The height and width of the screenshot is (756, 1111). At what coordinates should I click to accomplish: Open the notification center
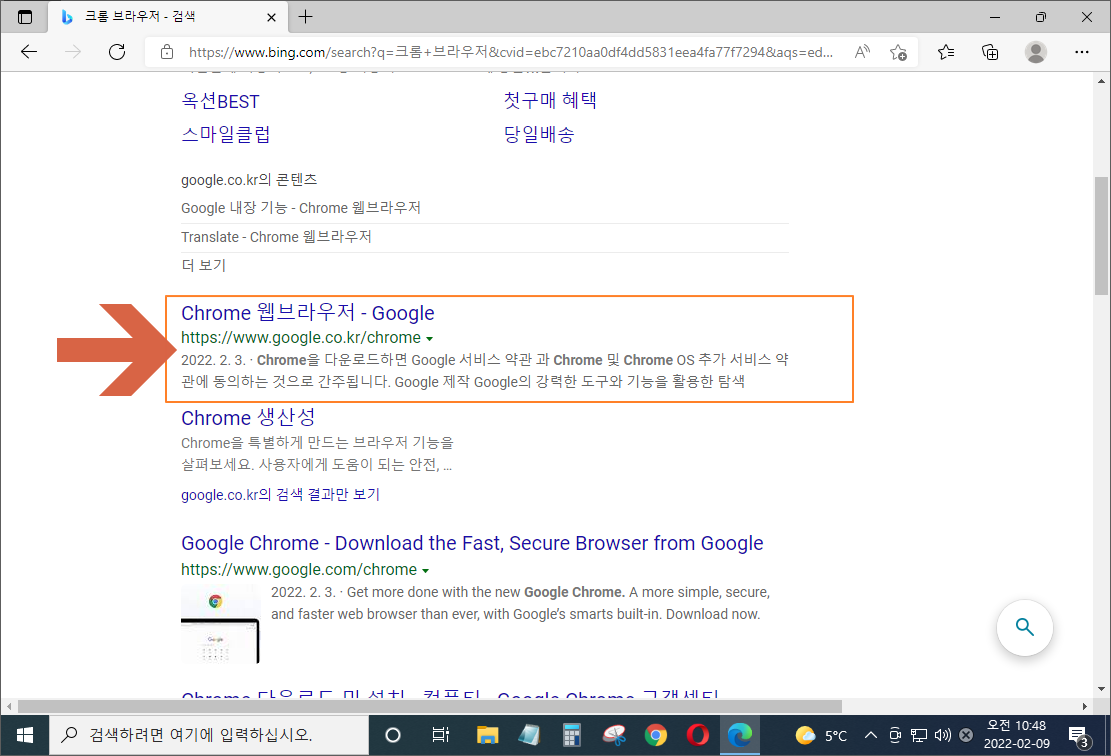[1079, 736]
